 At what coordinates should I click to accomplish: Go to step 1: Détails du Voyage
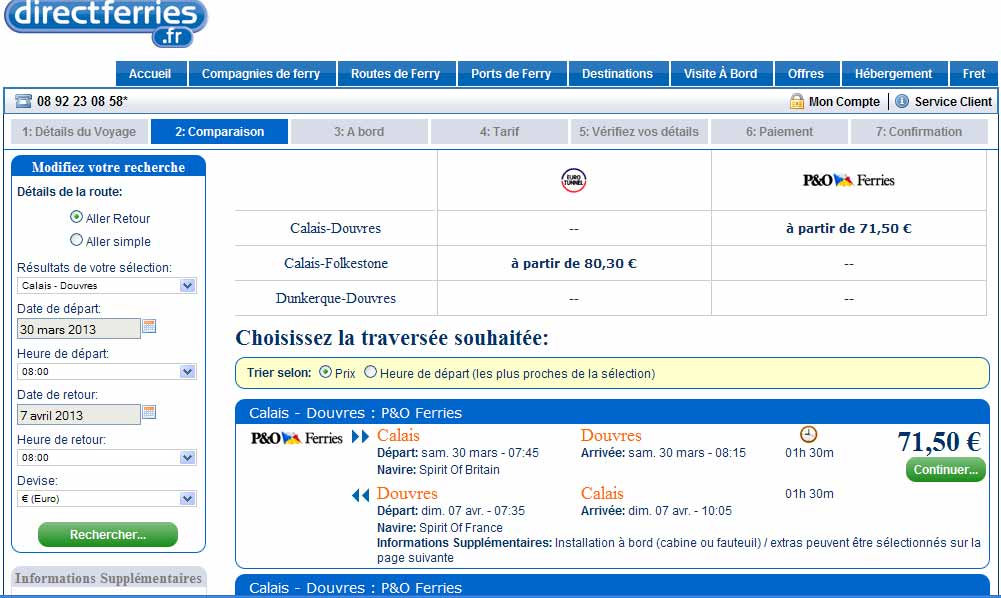(79, 131)
